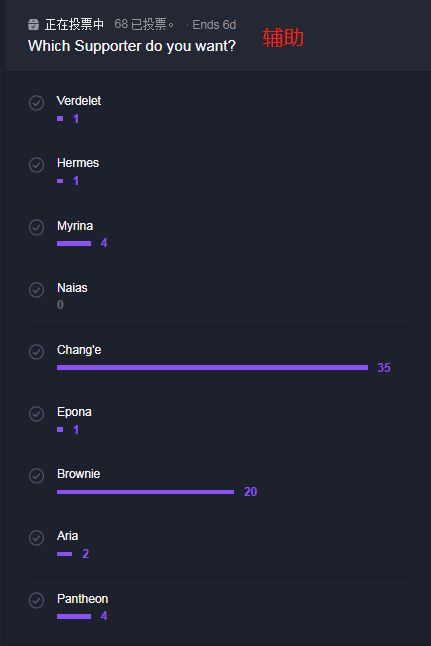Select the Myrina vote circle
Screen dimensions: 431x646
(37, 227)
